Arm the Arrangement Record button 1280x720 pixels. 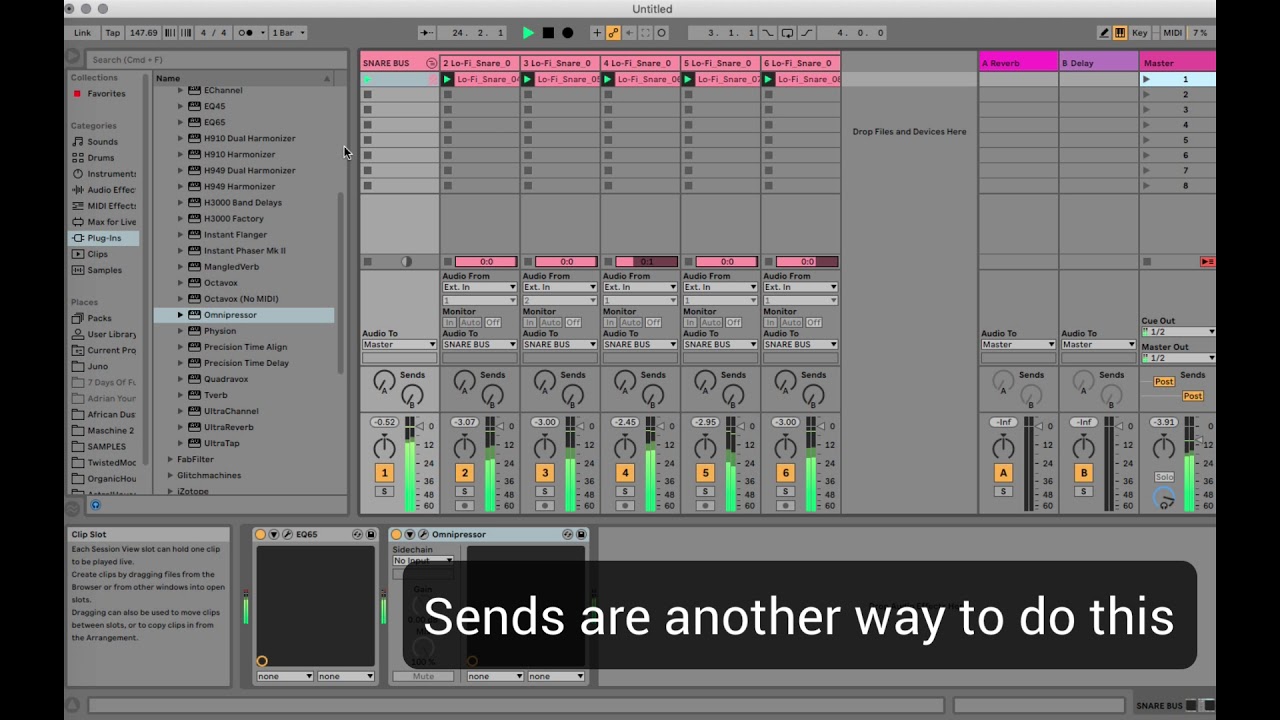[567, 33]
